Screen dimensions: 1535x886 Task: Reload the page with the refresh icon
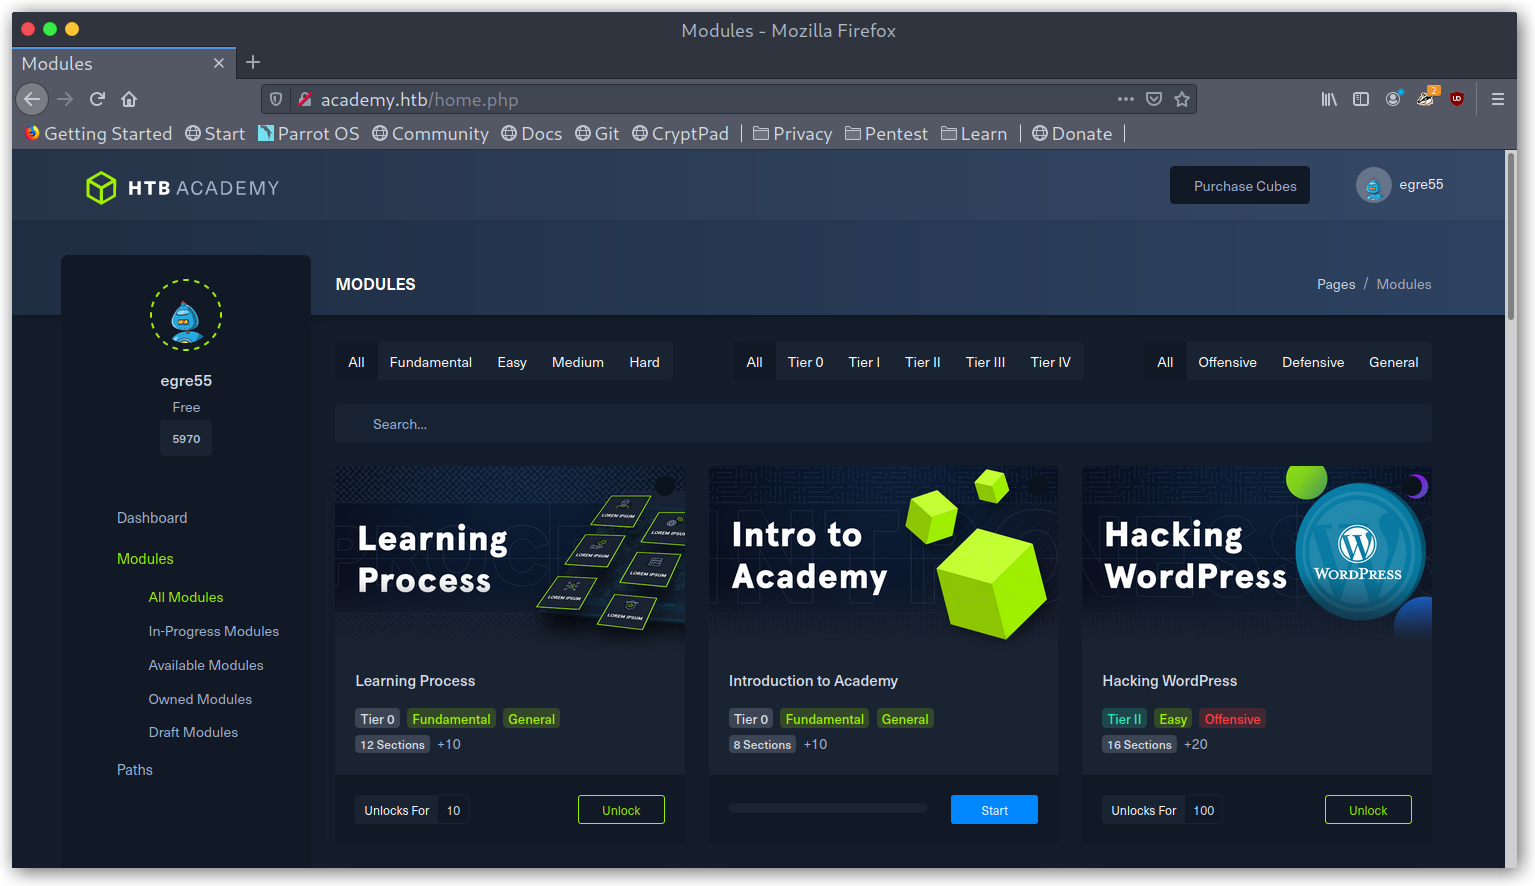97,99
